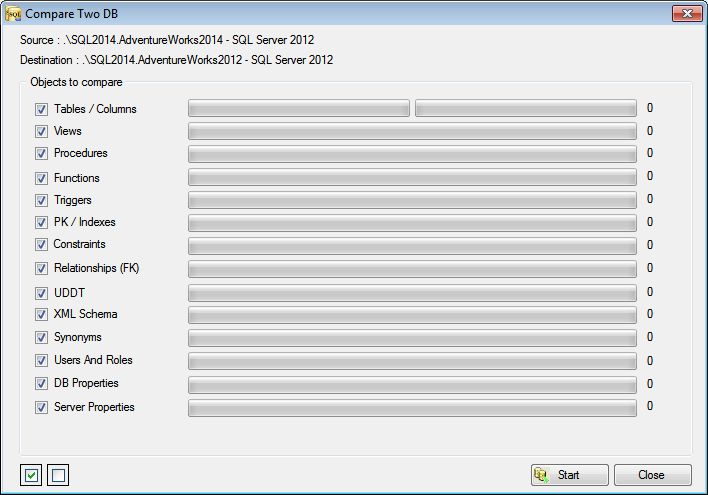708x495 pixels.
Task: Click the first Tables / Columns progress bar
Action: [299, 108]
